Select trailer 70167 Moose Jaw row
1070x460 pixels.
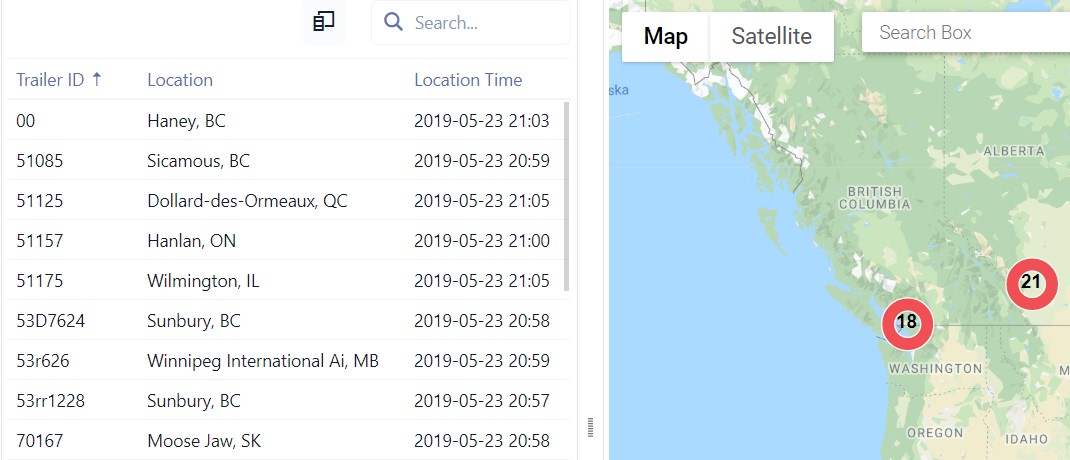point(285,440)
